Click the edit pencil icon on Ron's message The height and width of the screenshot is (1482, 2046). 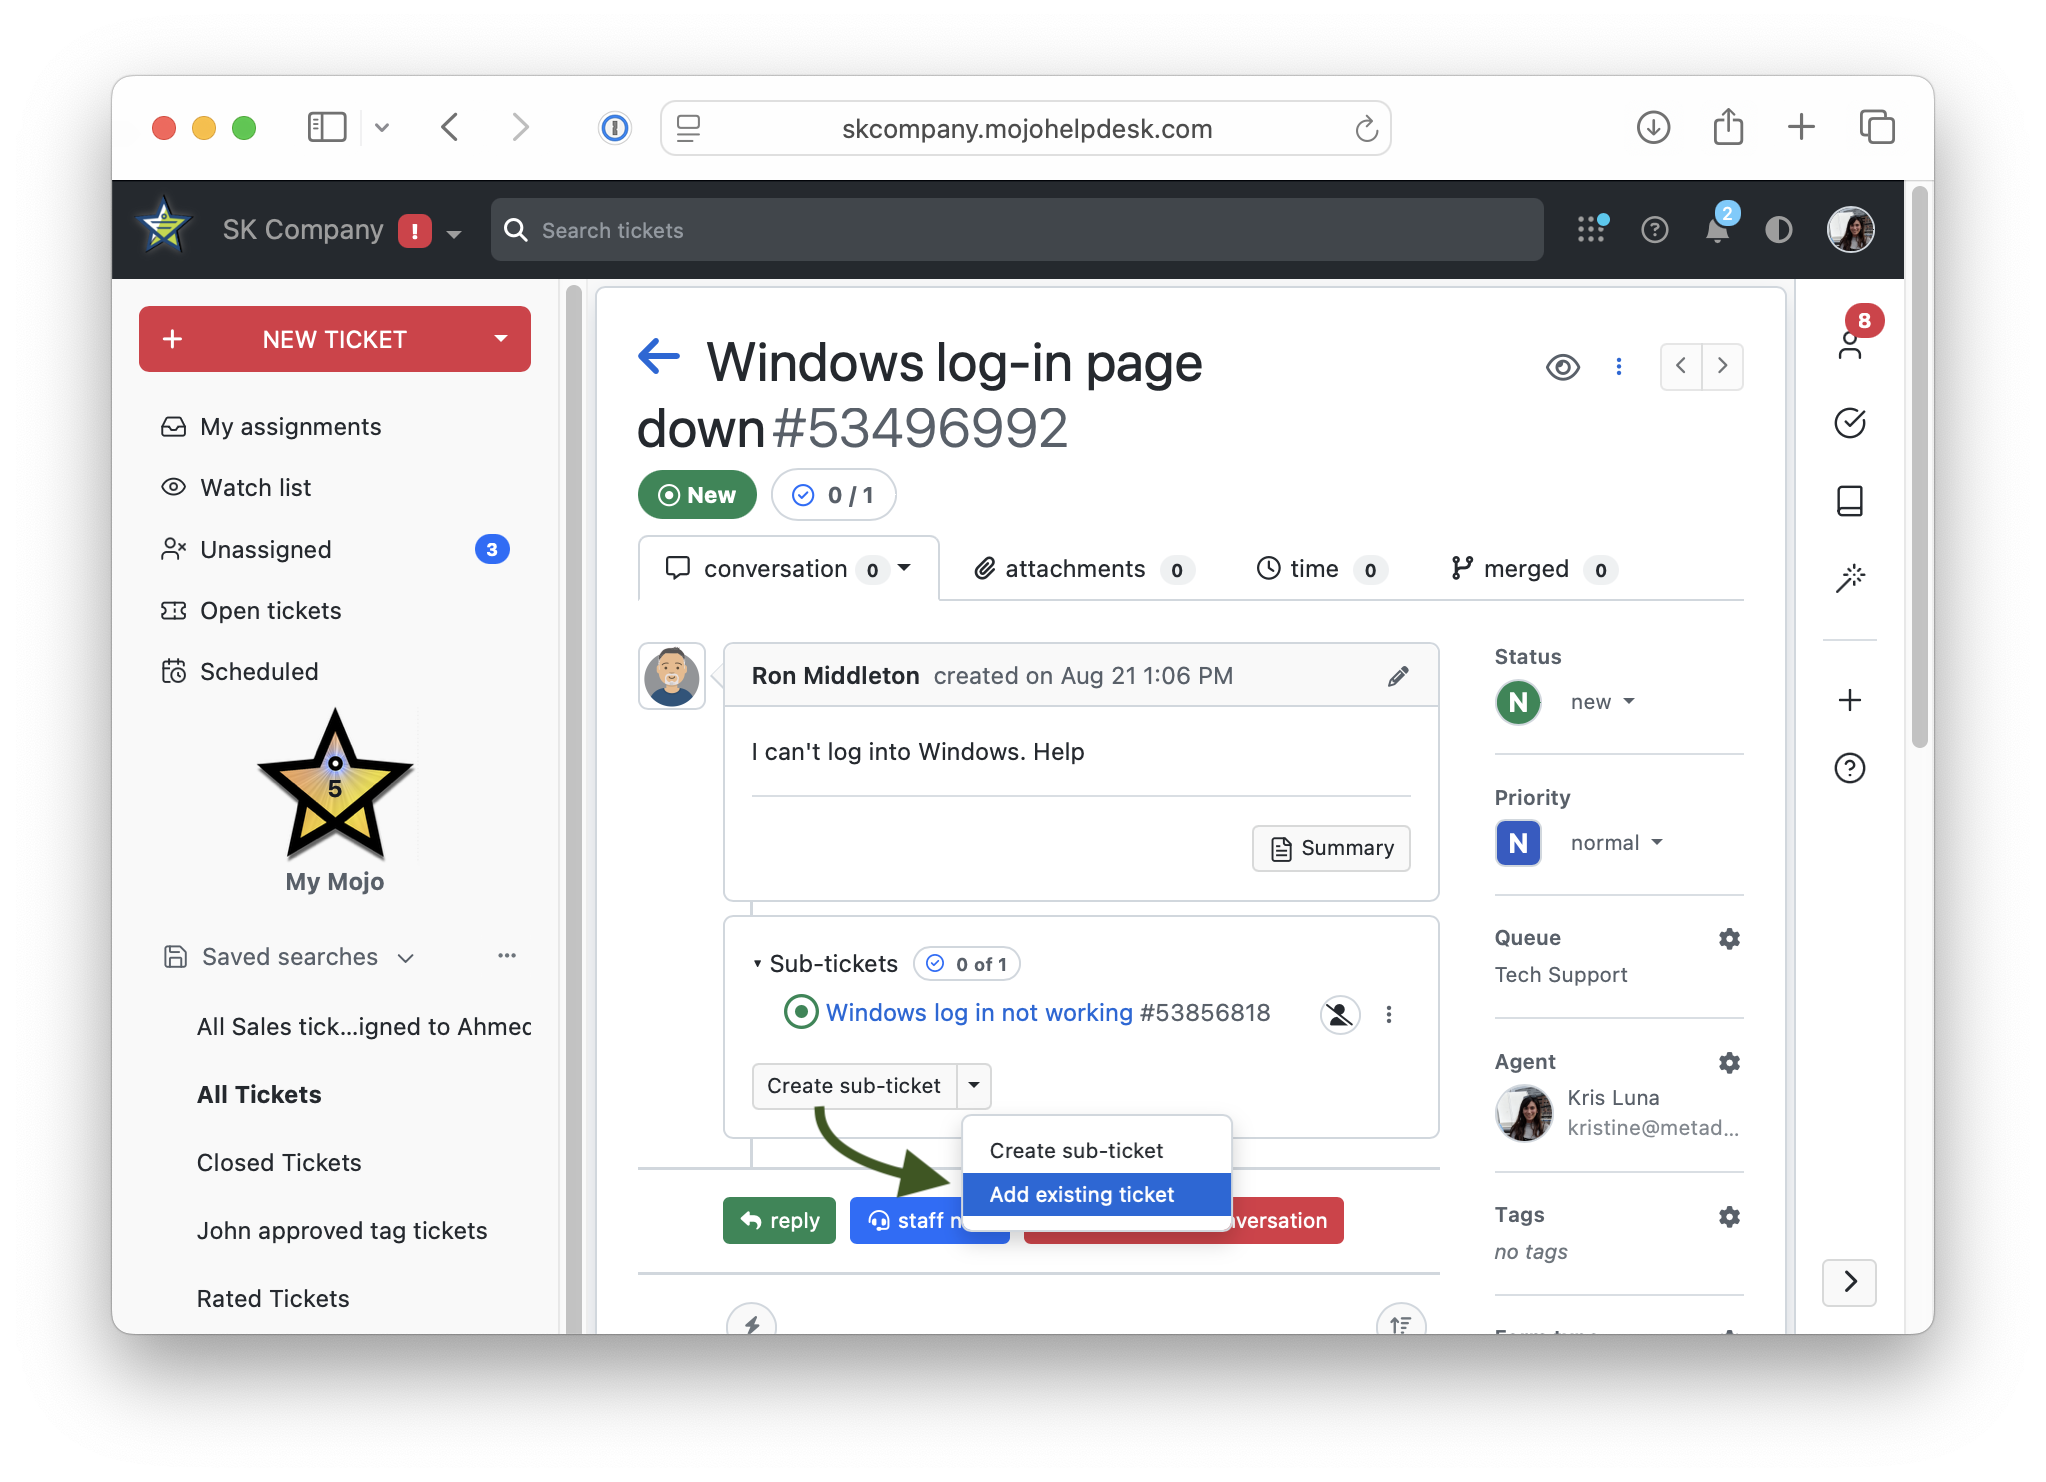[x=1398, y=677]
